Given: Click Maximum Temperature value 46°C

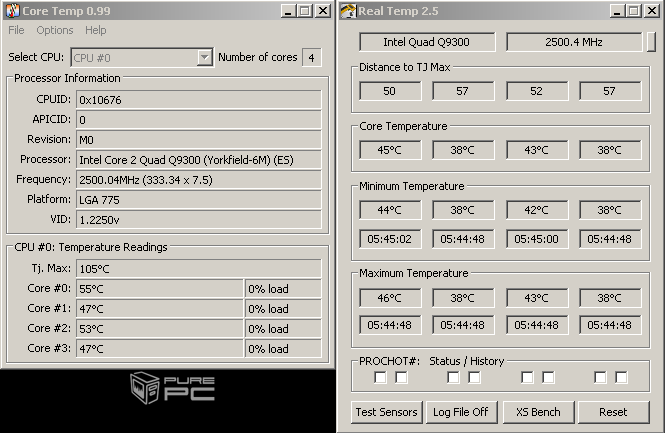Looking at the screenshot, I should 390,298.
